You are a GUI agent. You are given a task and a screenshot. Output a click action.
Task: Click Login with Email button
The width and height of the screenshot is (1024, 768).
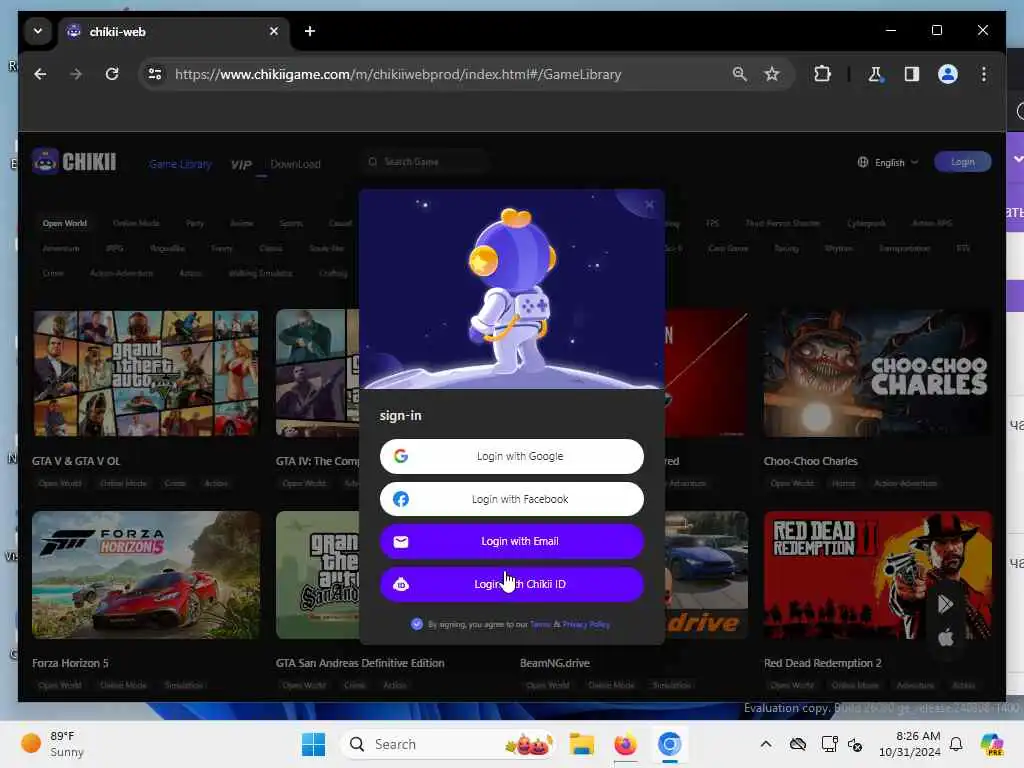(512, 541)
